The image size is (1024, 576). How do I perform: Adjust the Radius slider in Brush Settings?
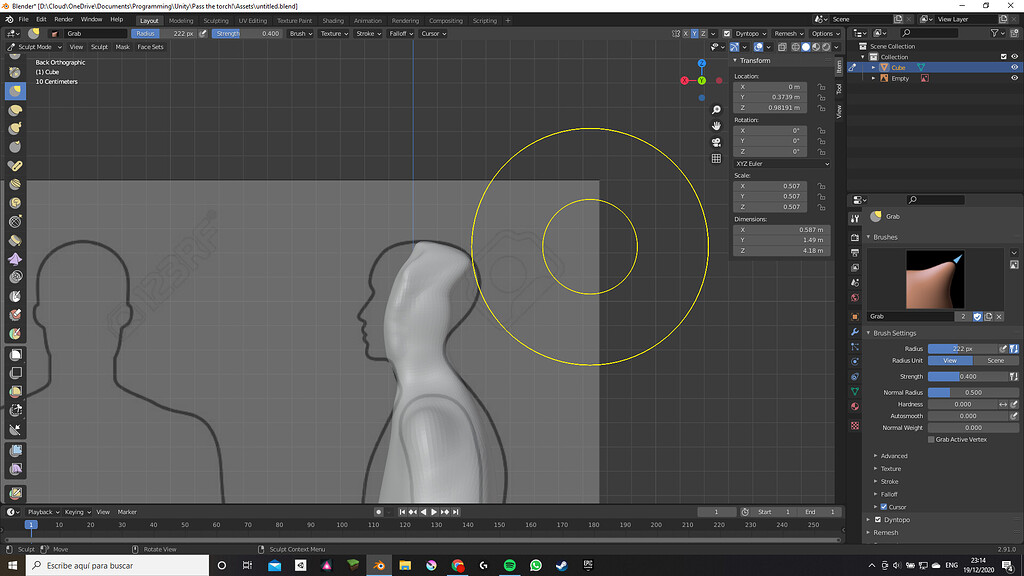[963, 349]
